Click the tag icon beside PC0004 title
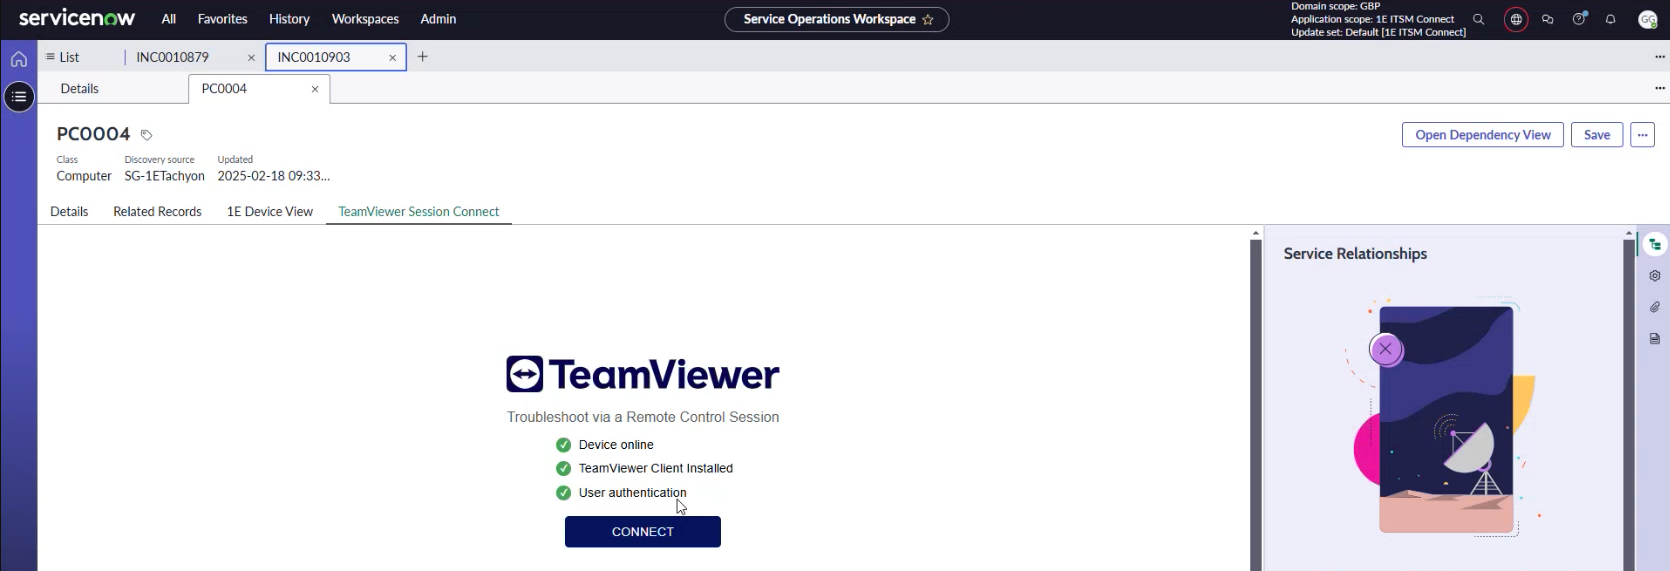The image size is (1670, 571). point(146,135)
